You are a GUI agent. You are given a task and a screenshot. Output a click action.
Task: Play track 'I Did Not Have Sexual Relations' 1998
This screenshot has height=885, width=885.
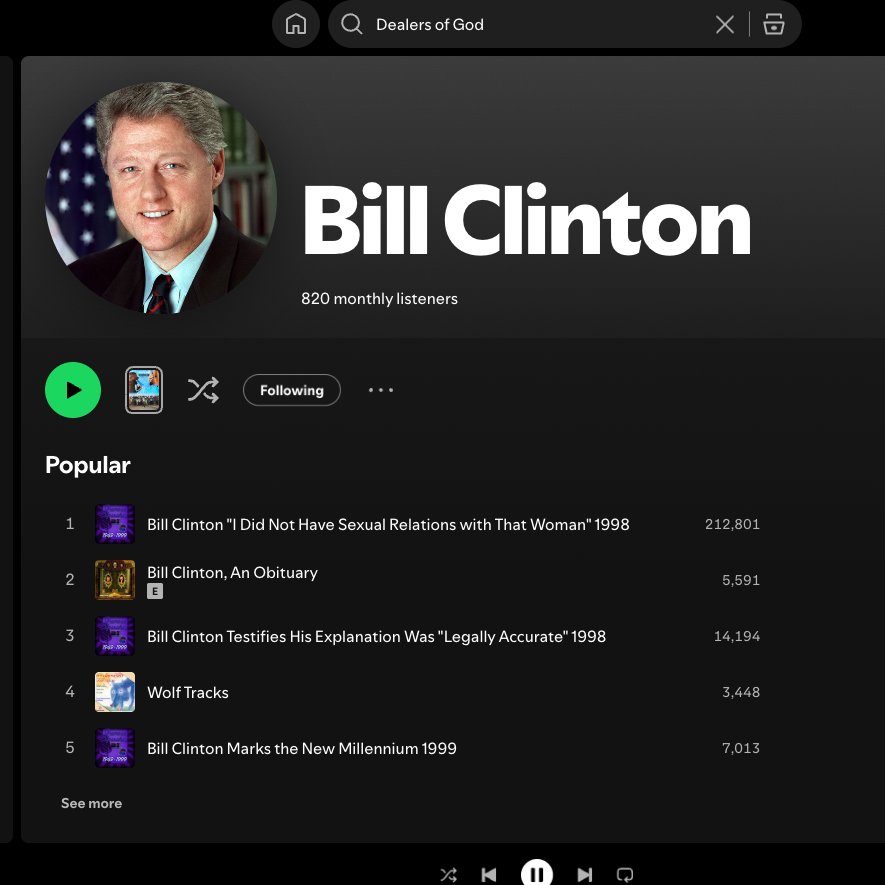388,524
